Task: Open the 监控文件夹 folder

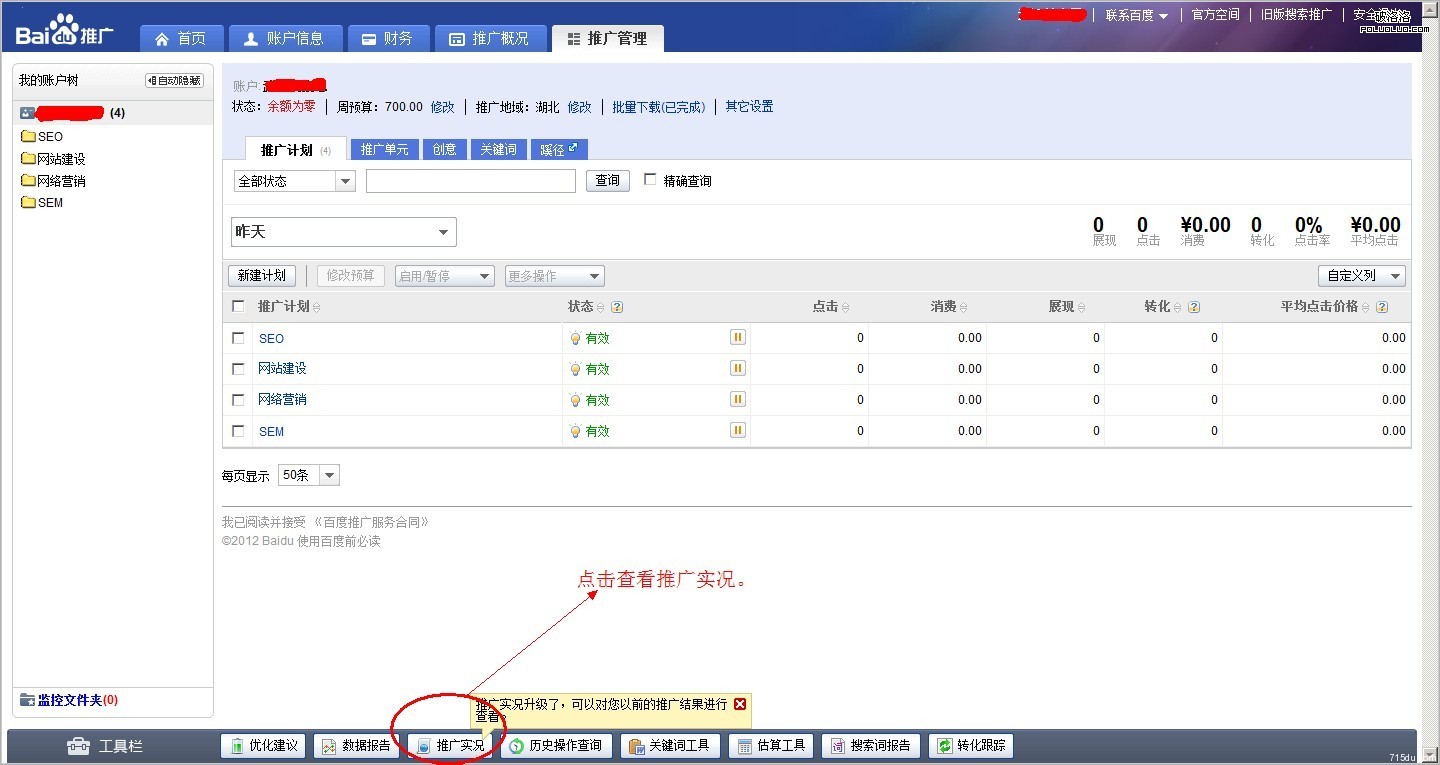Action: click(68, 700)
